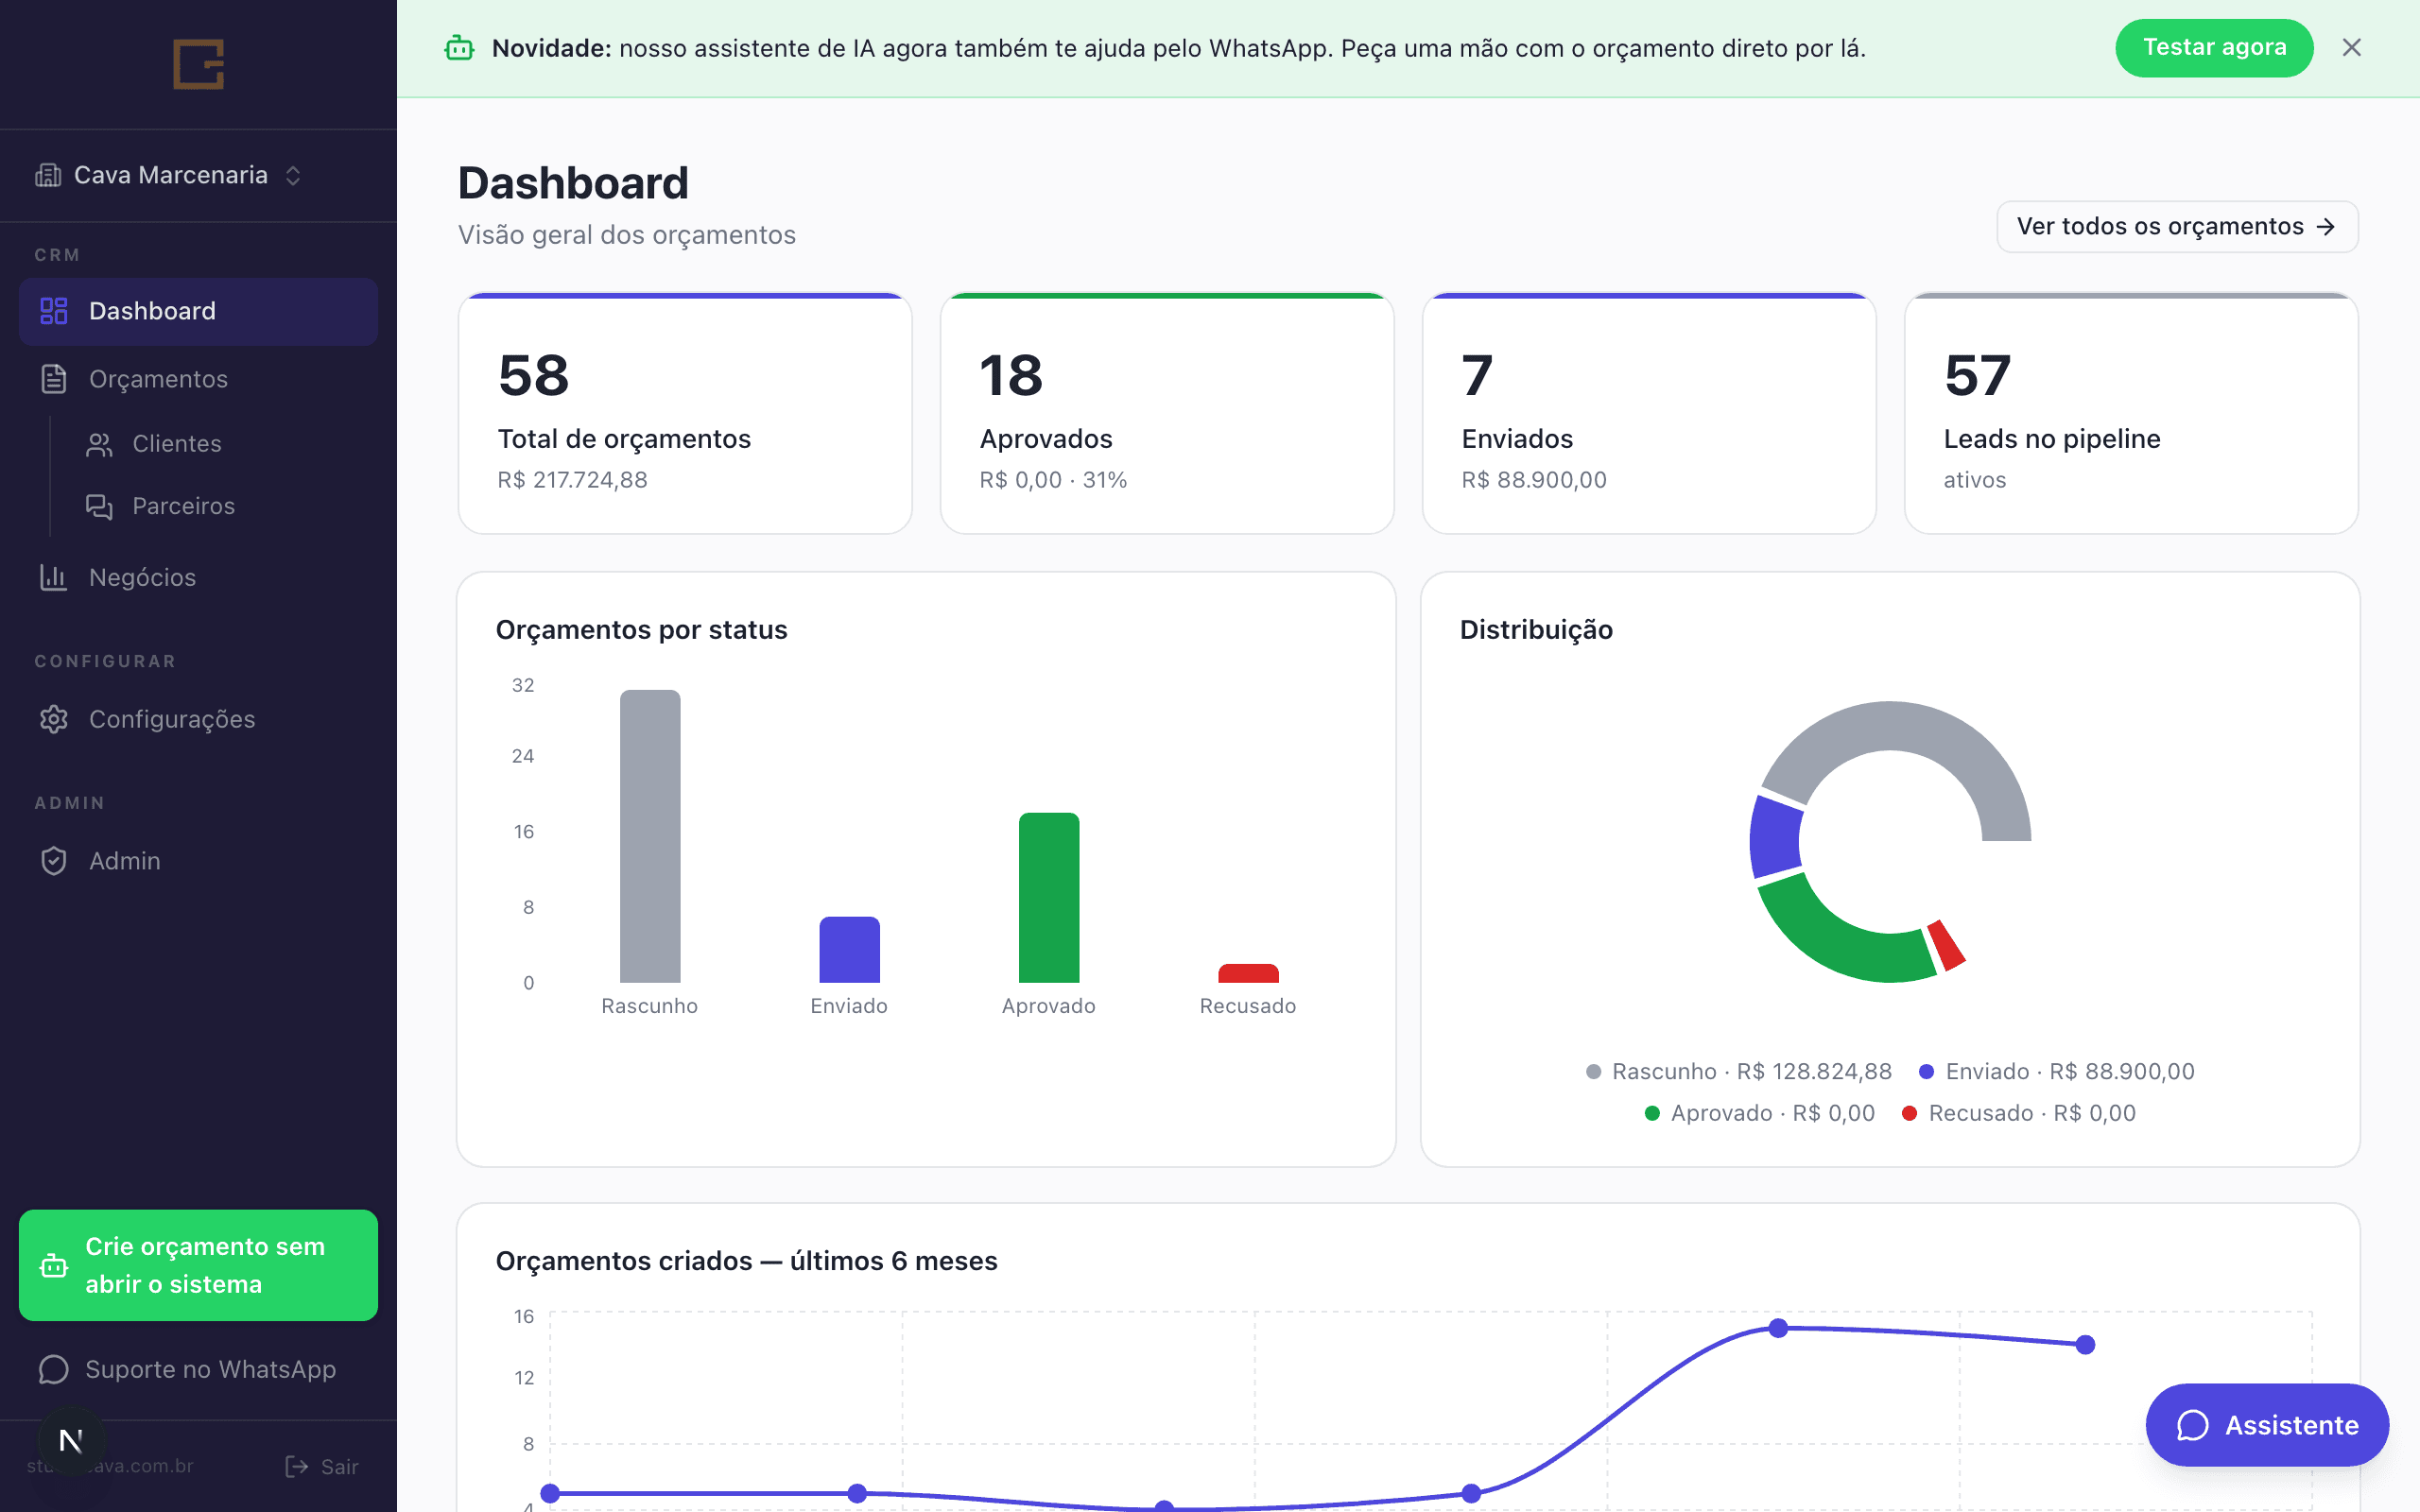This screenshot has width=2420, height=1512.
Task: Click the robot icon in the Novidade banner
Action: (x=459, y=48)
